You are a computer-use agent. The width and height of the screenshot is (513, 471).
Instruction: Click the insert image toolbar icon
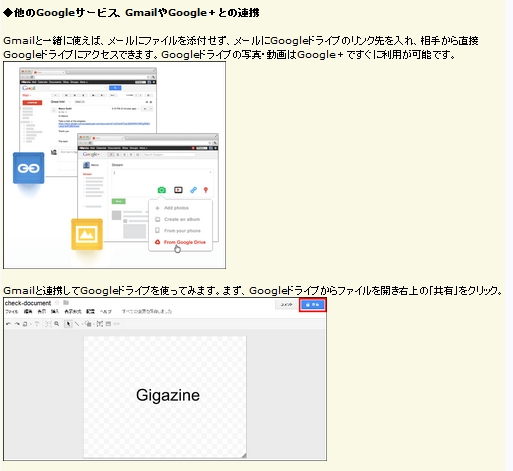pos(108,324)
